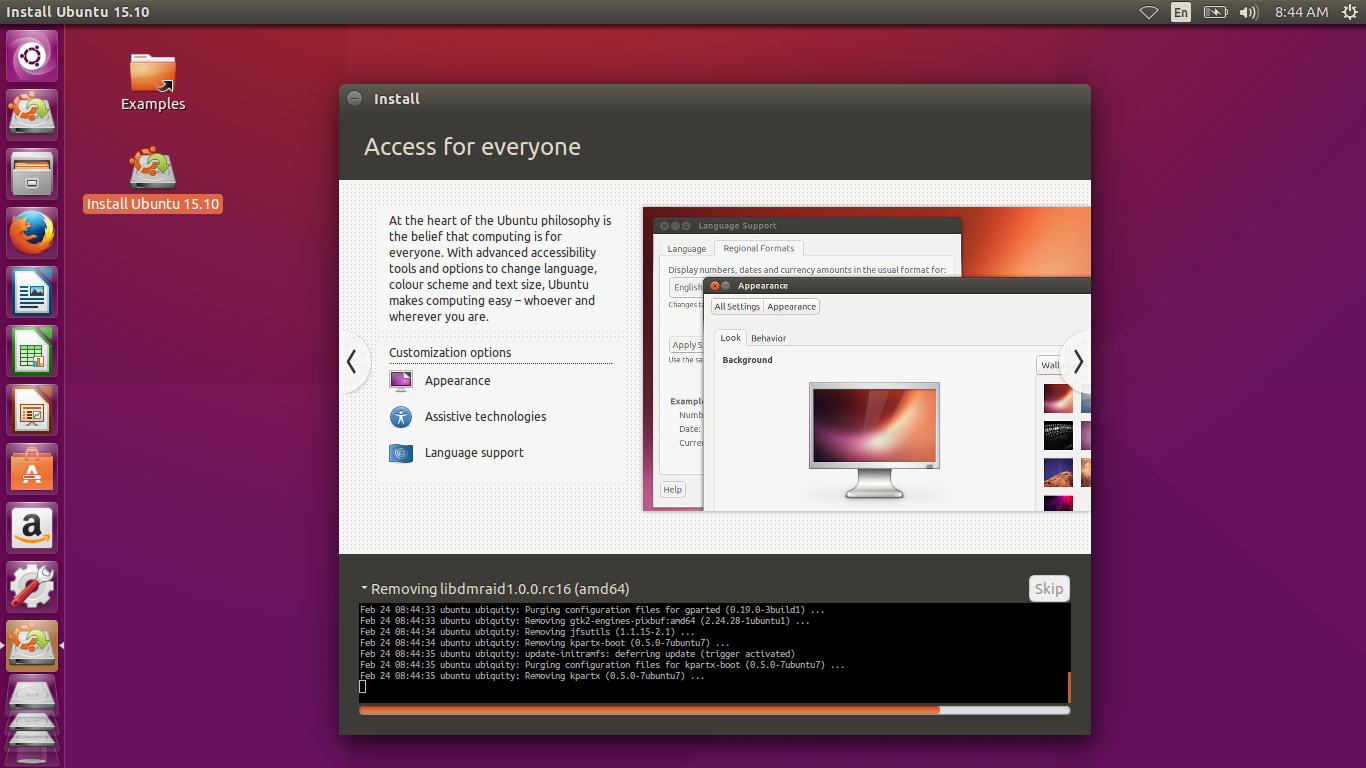Click the Skip button
Viewport: 1366px width, 768px height.
click(1049, 588)
